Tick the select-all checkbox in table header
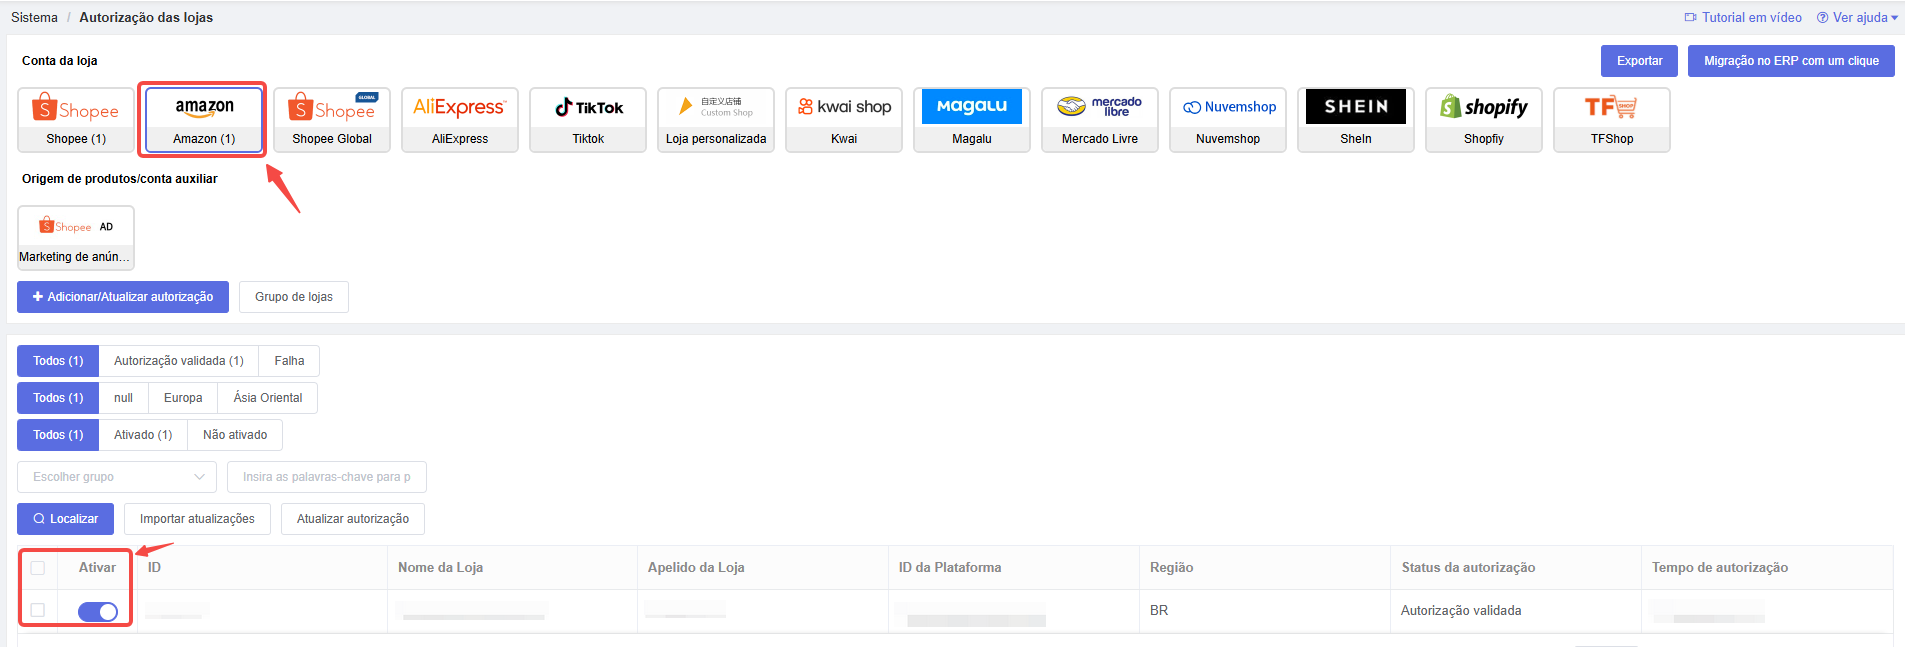The height and width of the screenshot is (647, 1905). [x=38, y=568]
